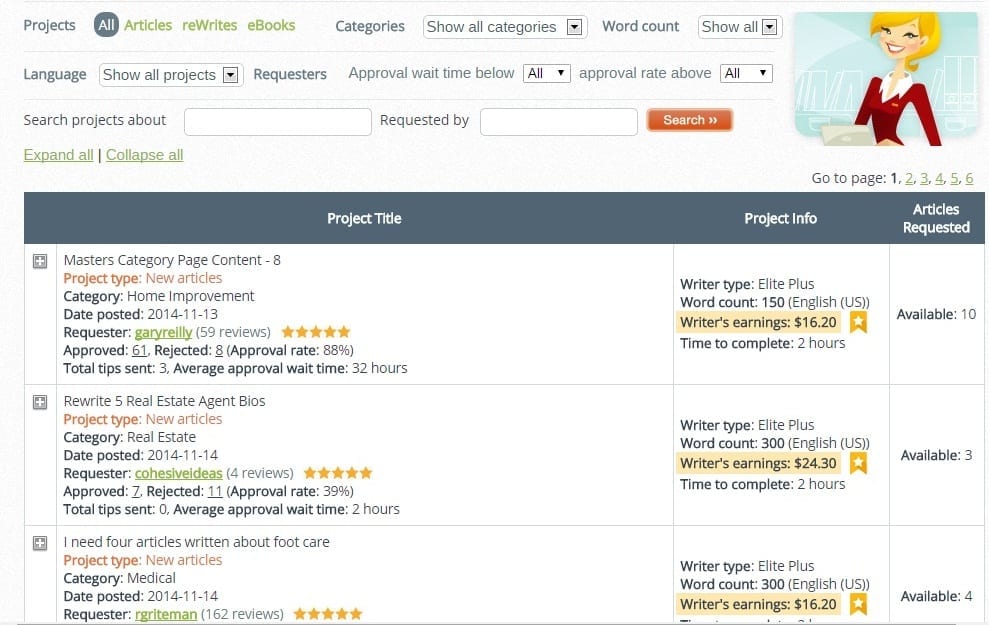The width and height of the screenshot is (989, 625).
Task: Go to page 2
Action: click(x=909, y=178)
